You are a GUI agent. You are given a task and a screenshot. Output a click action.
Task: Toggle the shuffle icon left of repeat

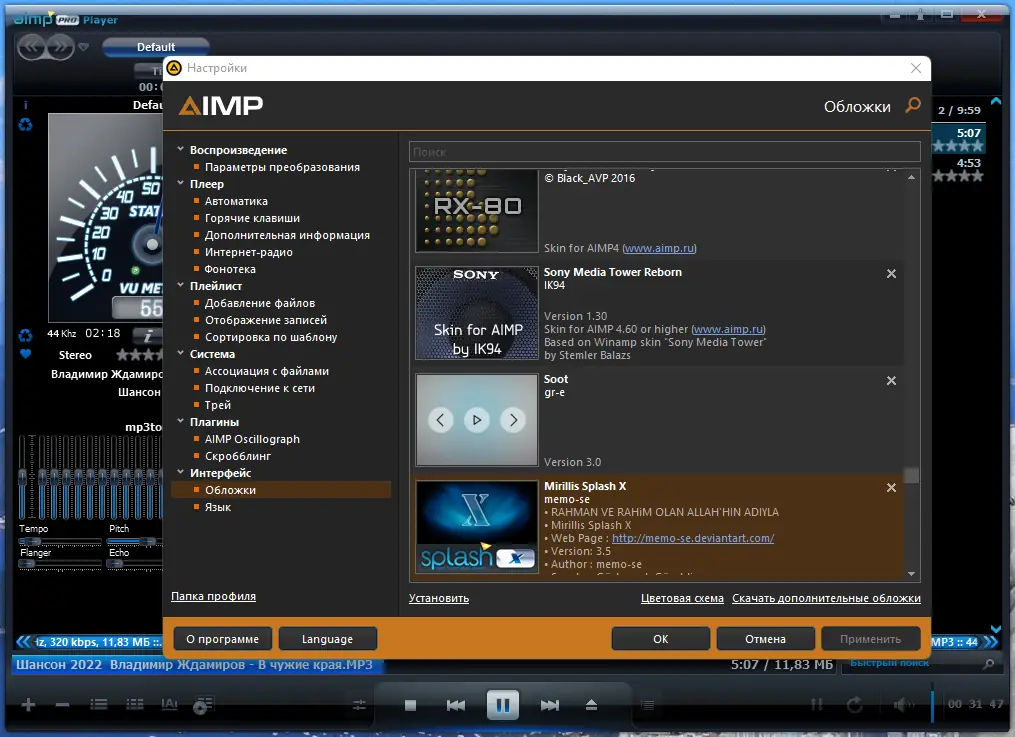pos(817,704)
